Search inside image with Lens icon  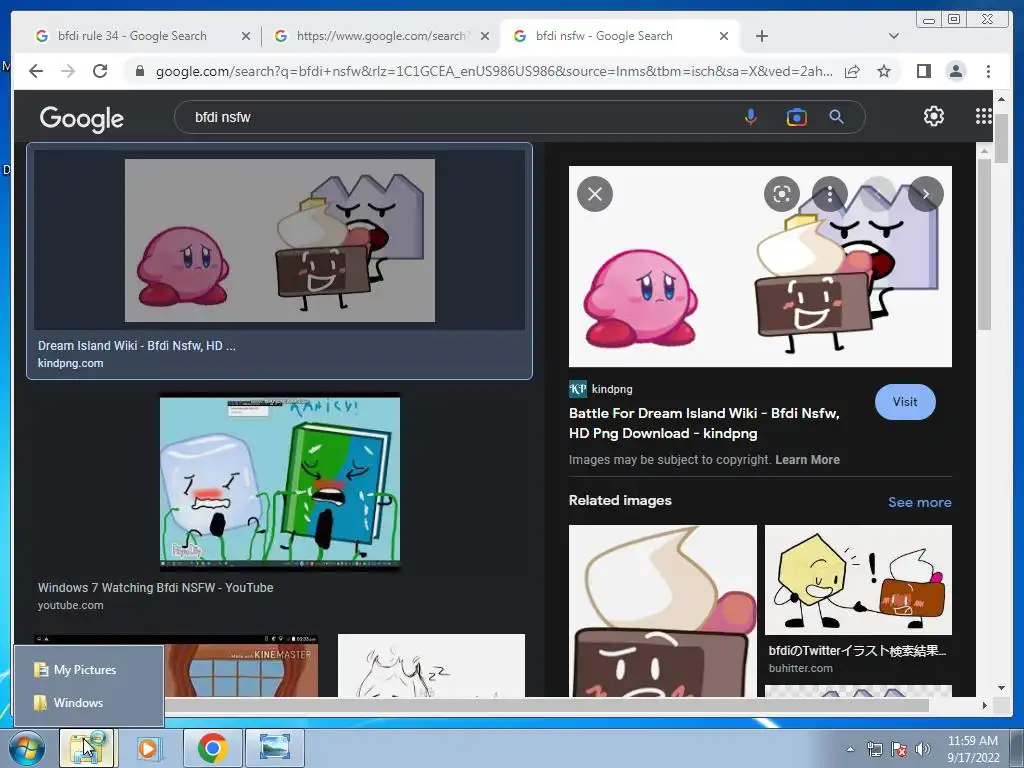tap(782, 194)
